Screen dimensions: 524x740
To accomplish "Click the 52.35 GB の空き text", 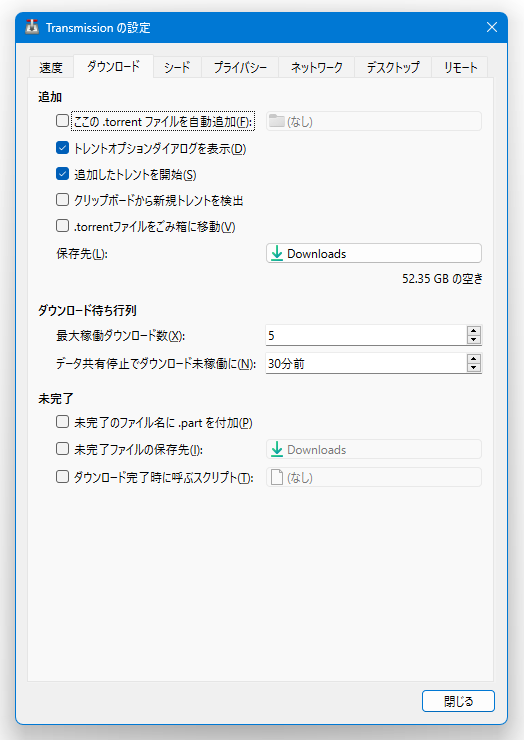I will 442,279.
